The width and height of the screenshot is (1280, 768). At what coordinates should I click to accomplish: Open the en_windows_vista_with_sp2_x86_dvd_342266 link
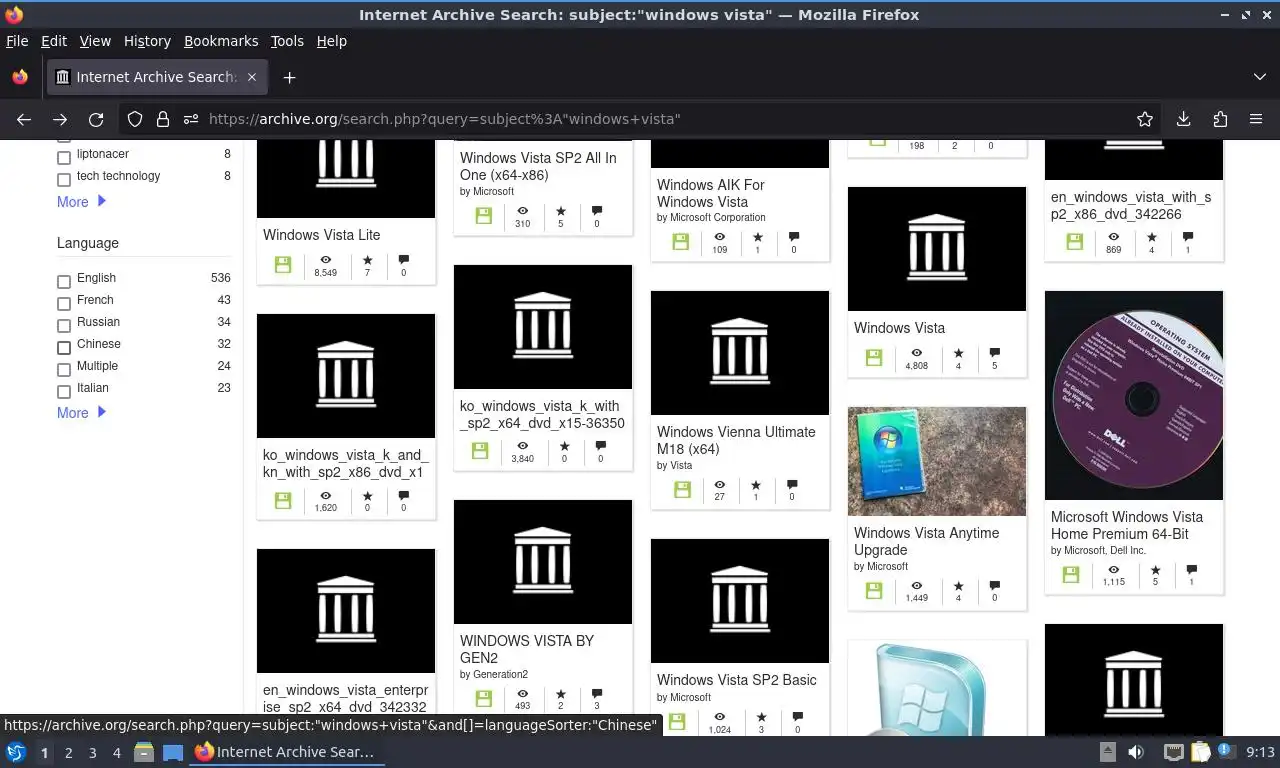point(1131,205)
